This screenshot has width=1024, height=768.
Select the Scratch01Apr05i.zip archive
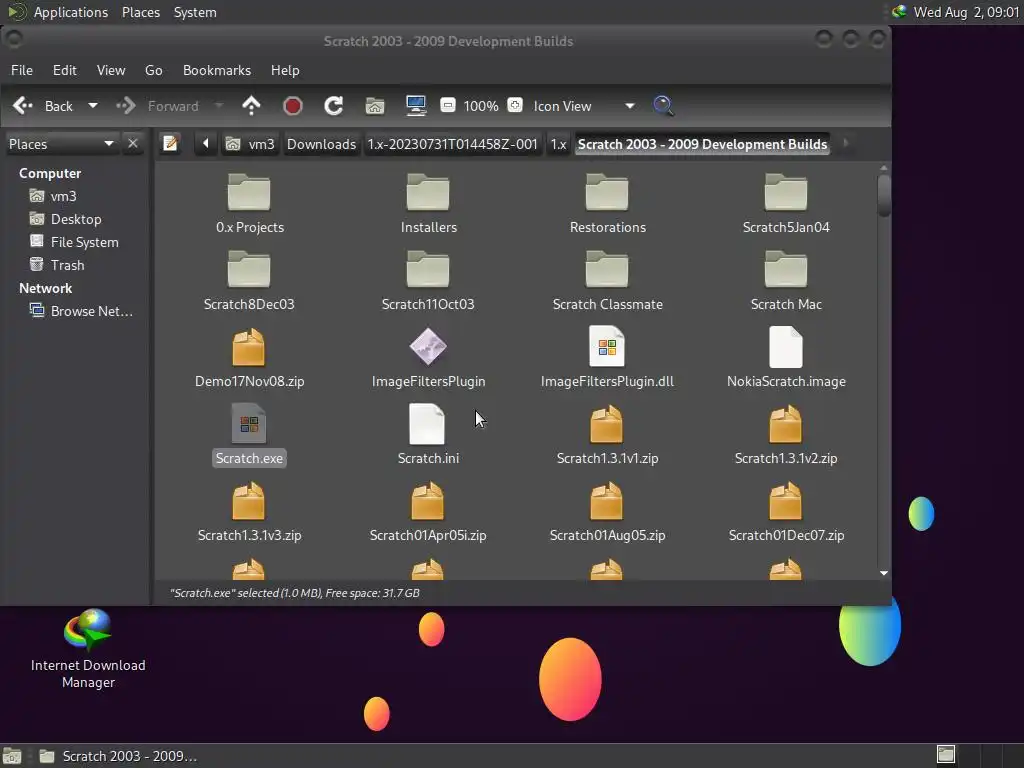coord(428,512)
